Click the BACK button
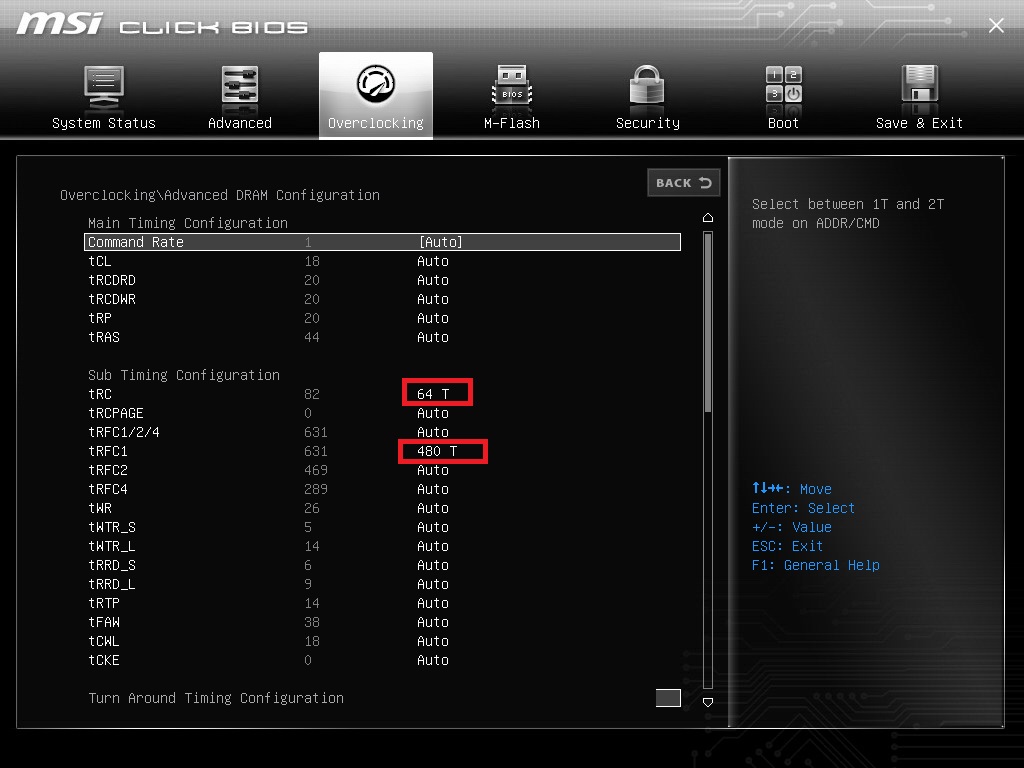This screenshot has height=768, width=1024. (x=684, y=183)
